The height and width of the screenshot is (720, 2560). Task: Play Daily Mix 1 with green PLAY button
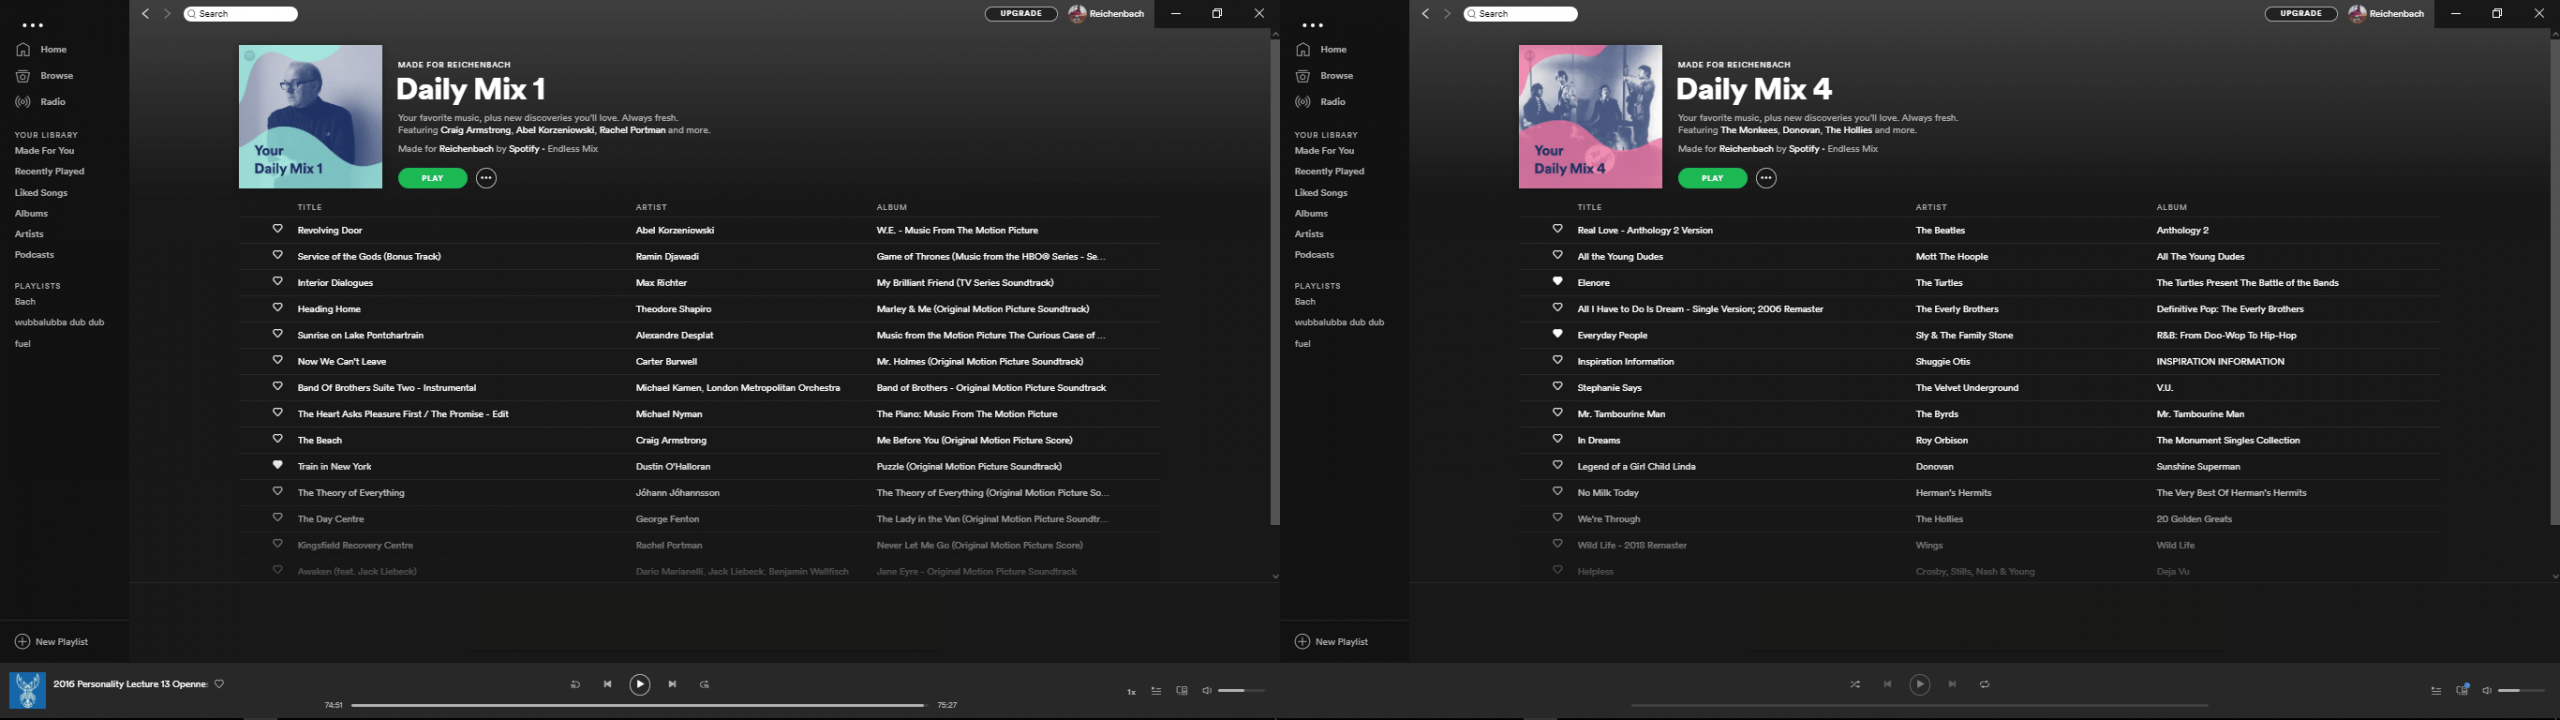click(433, 178)
